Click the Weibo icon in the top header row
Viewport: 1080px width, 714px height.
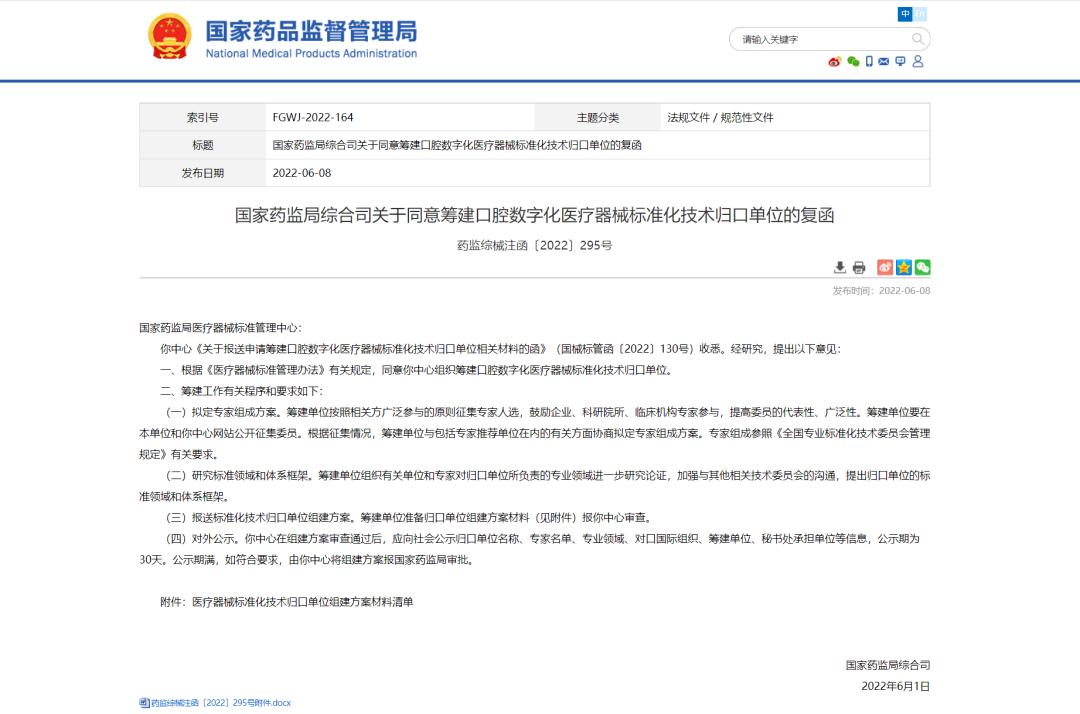point(833,62)
